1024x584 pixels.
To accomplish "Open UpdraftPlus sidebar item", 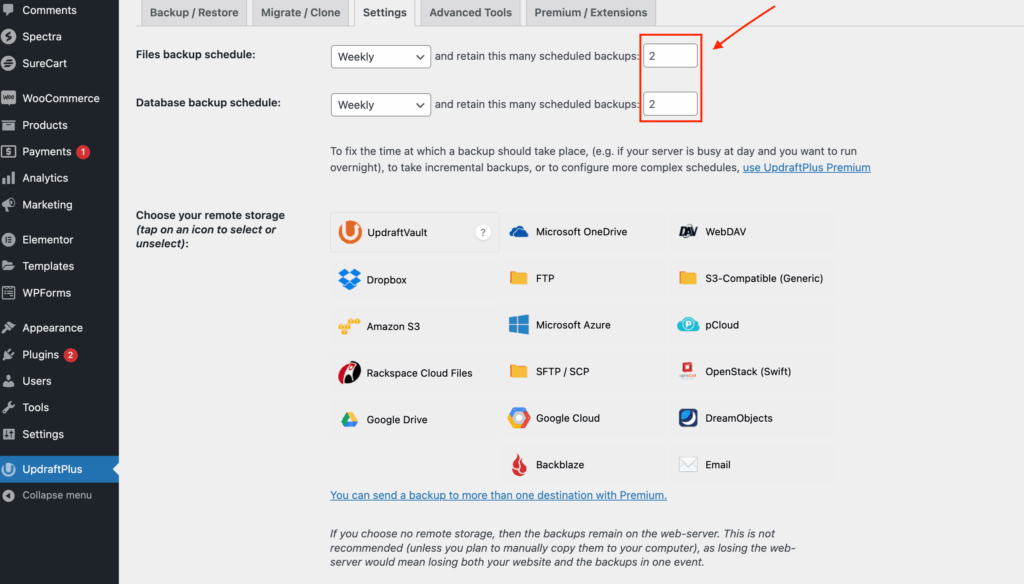I will [59, 469].
